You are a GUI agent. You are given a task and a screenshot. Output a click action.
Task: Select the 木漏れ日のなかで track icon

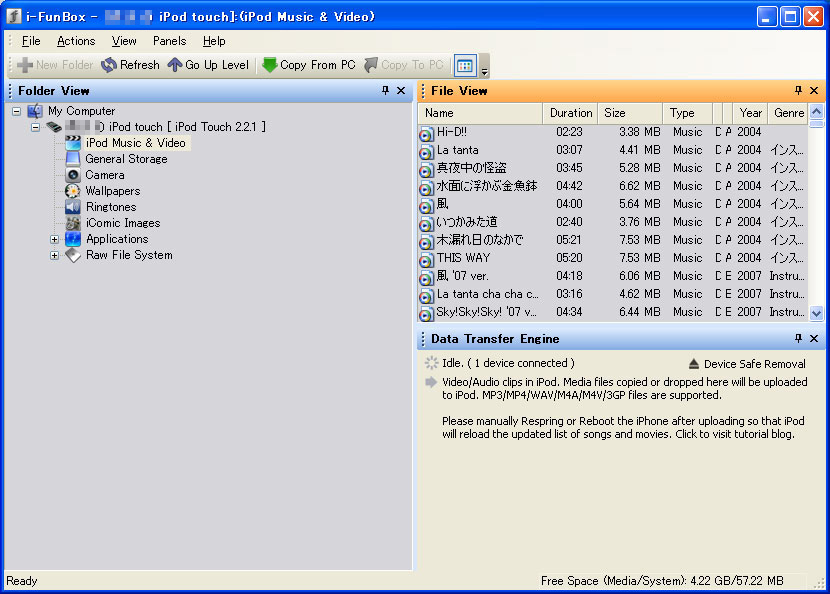426,242
